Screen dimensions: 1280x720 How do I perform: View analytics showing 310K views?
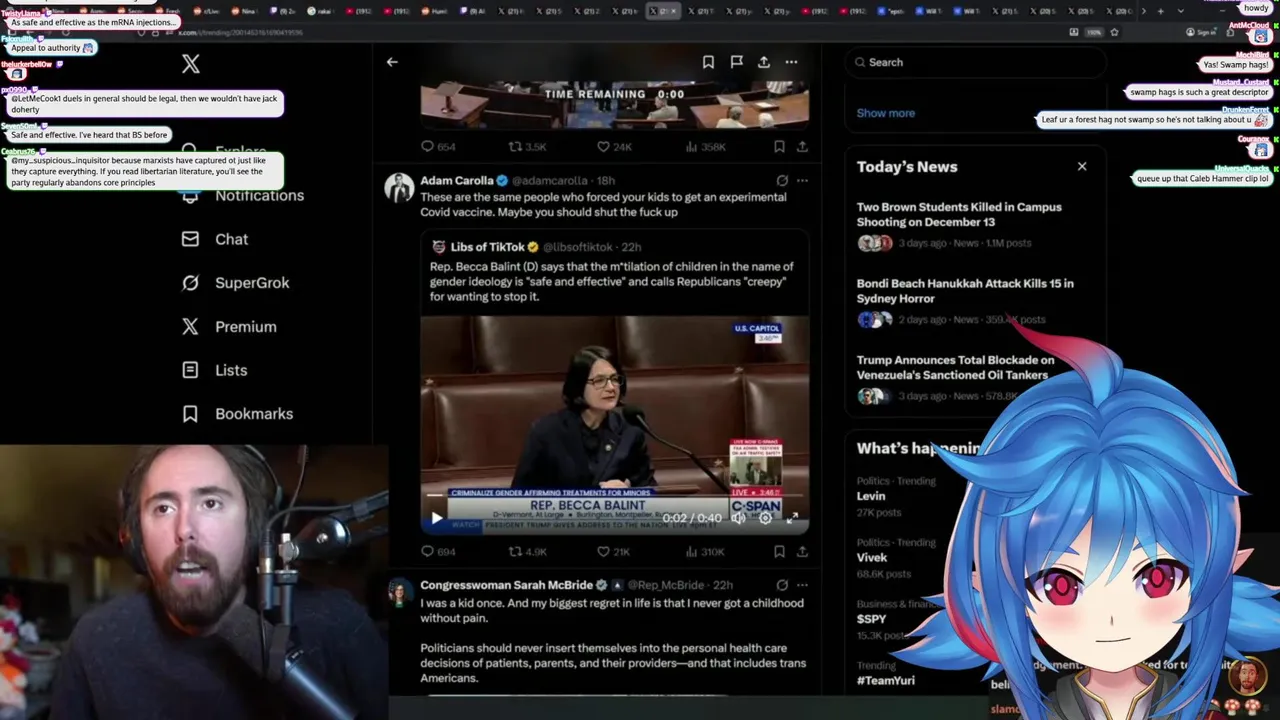point(706,551)
